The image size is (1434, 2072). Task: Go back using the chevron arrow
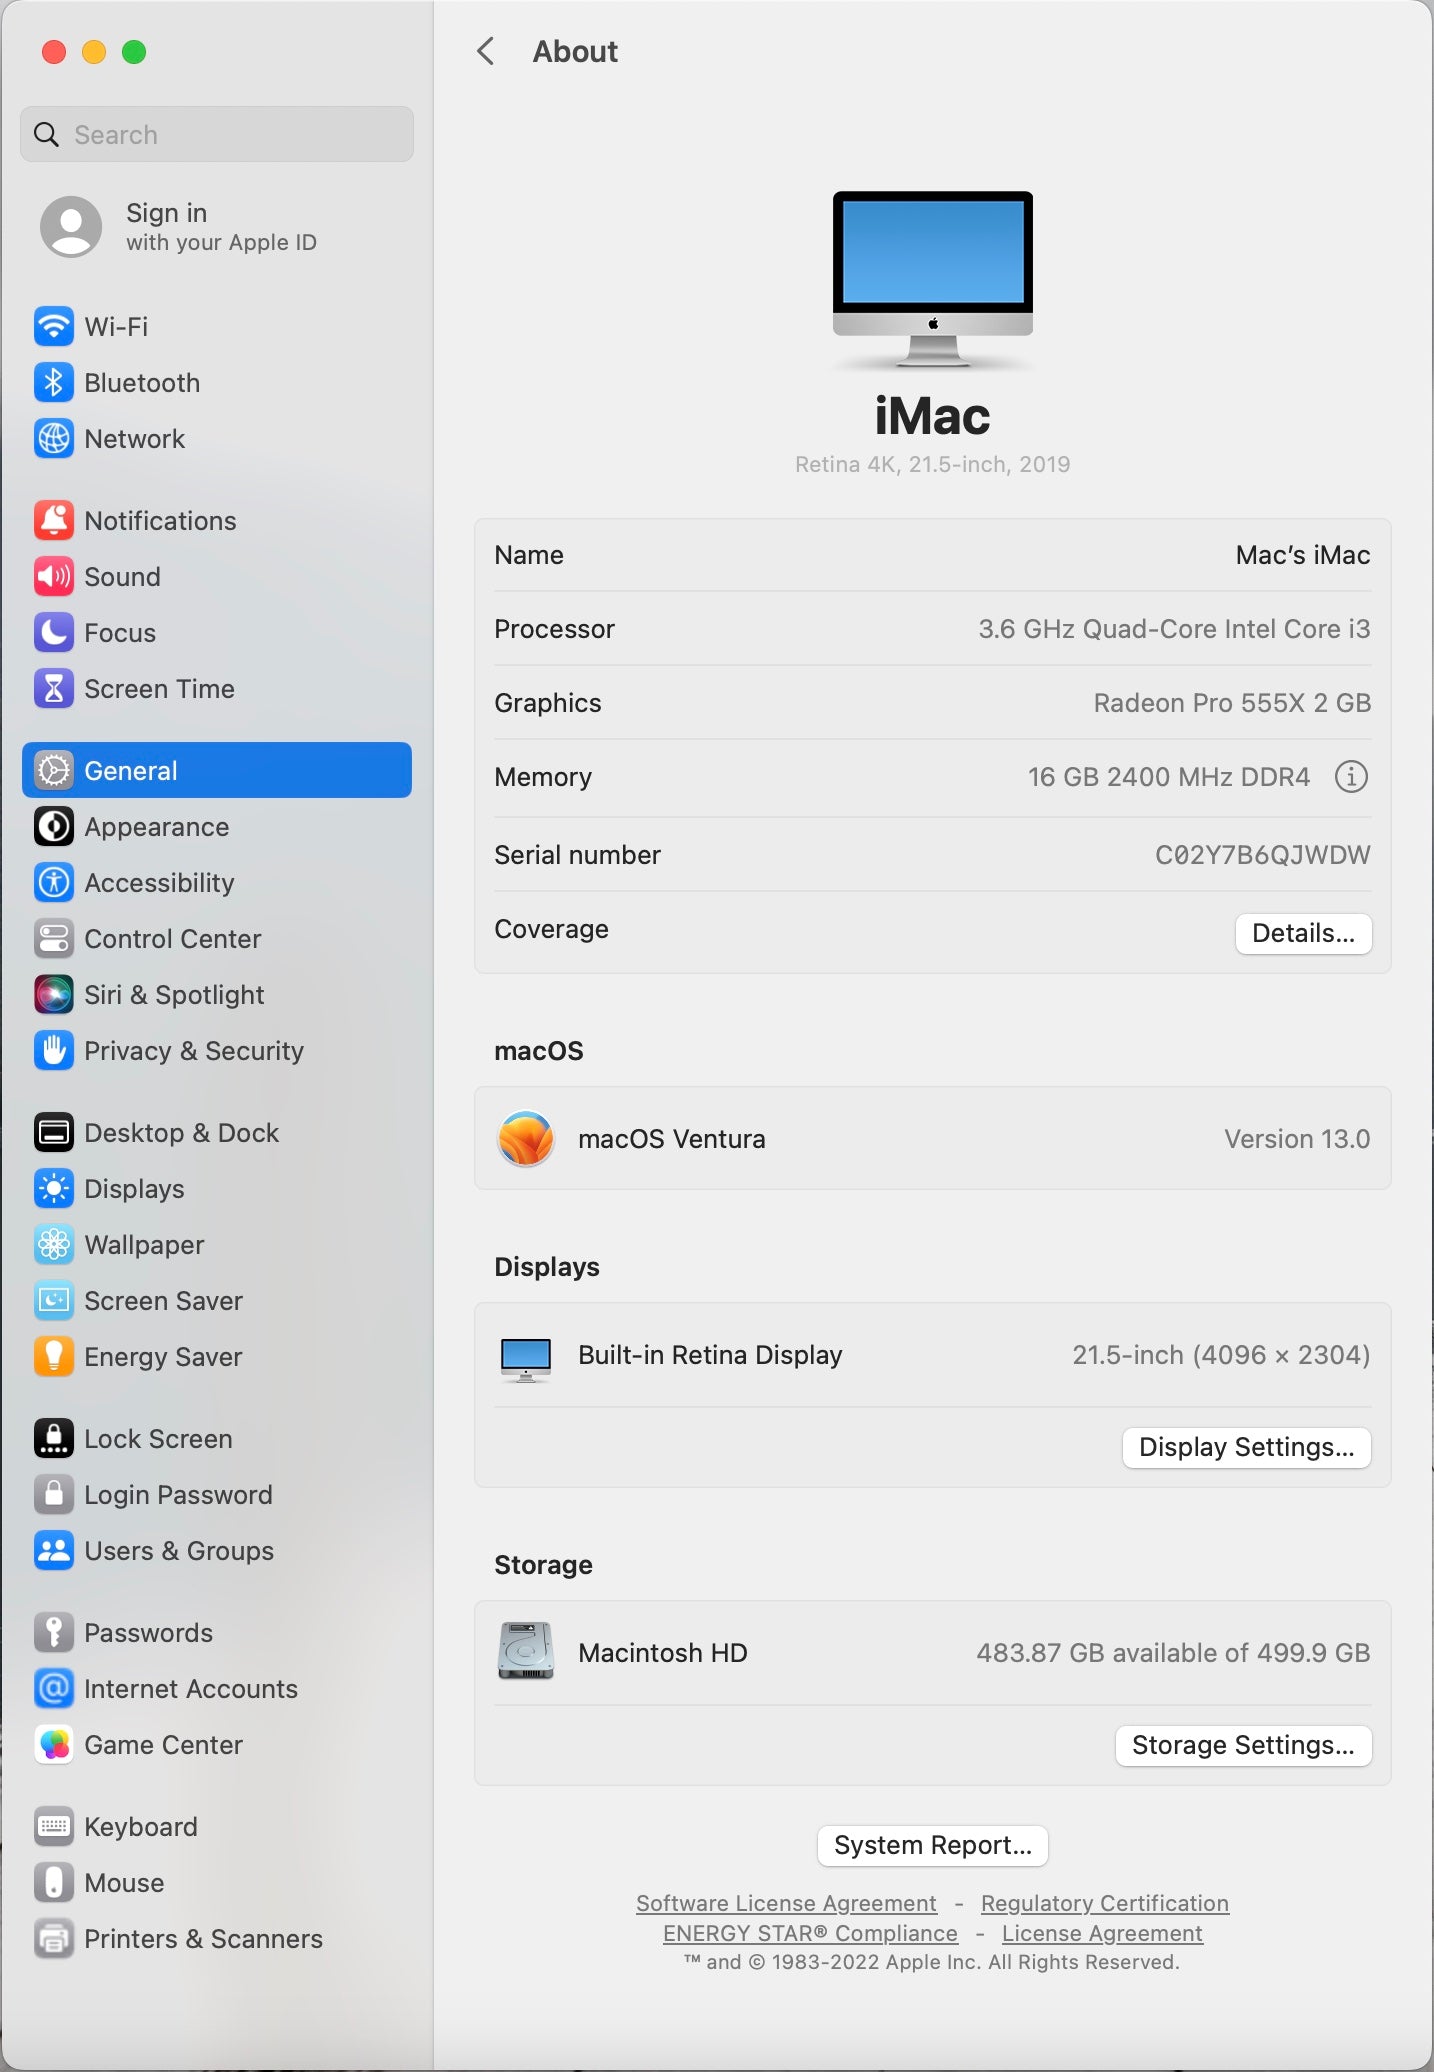pyautogui.click(x=486, y=51)
